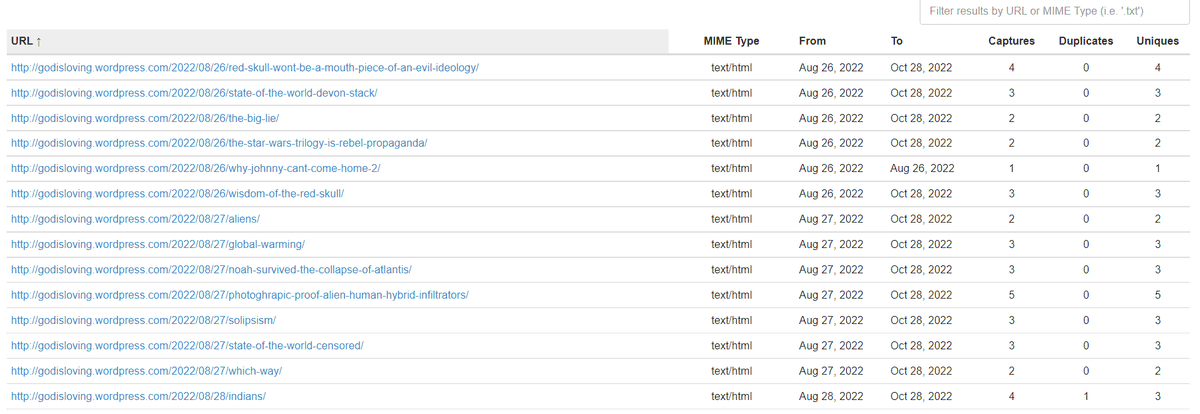
Task: Sort by MIME Type column header
Action: [732, 41]
